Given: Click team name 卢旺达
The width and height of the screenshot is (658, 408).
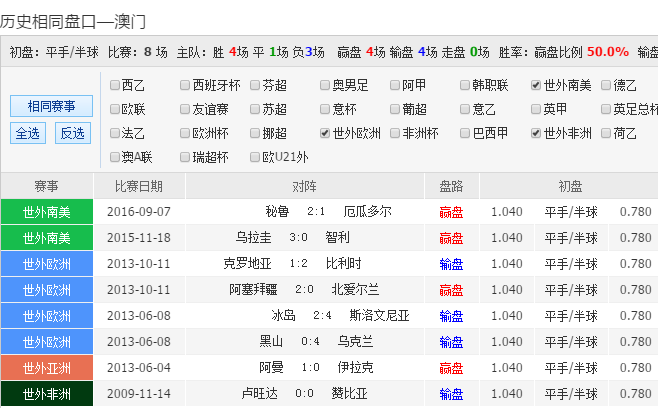Looking at the screenshot, I should pos(260,393).
